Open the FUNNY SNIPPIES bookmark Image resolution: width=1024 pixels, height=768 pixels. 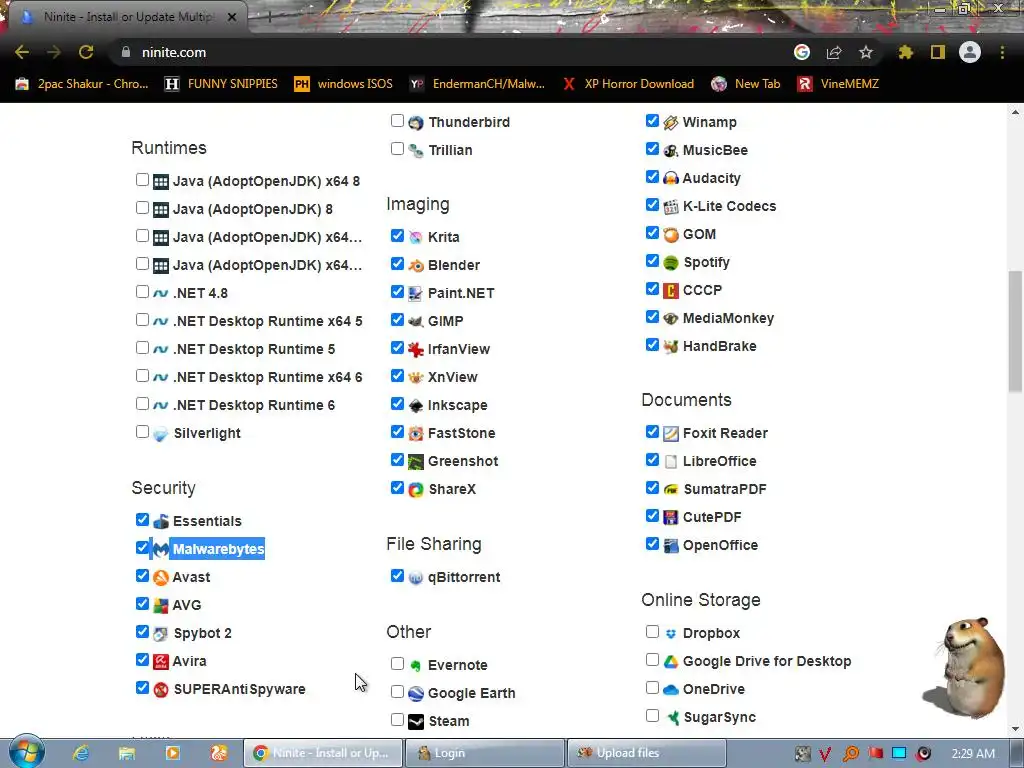point(221,84)
